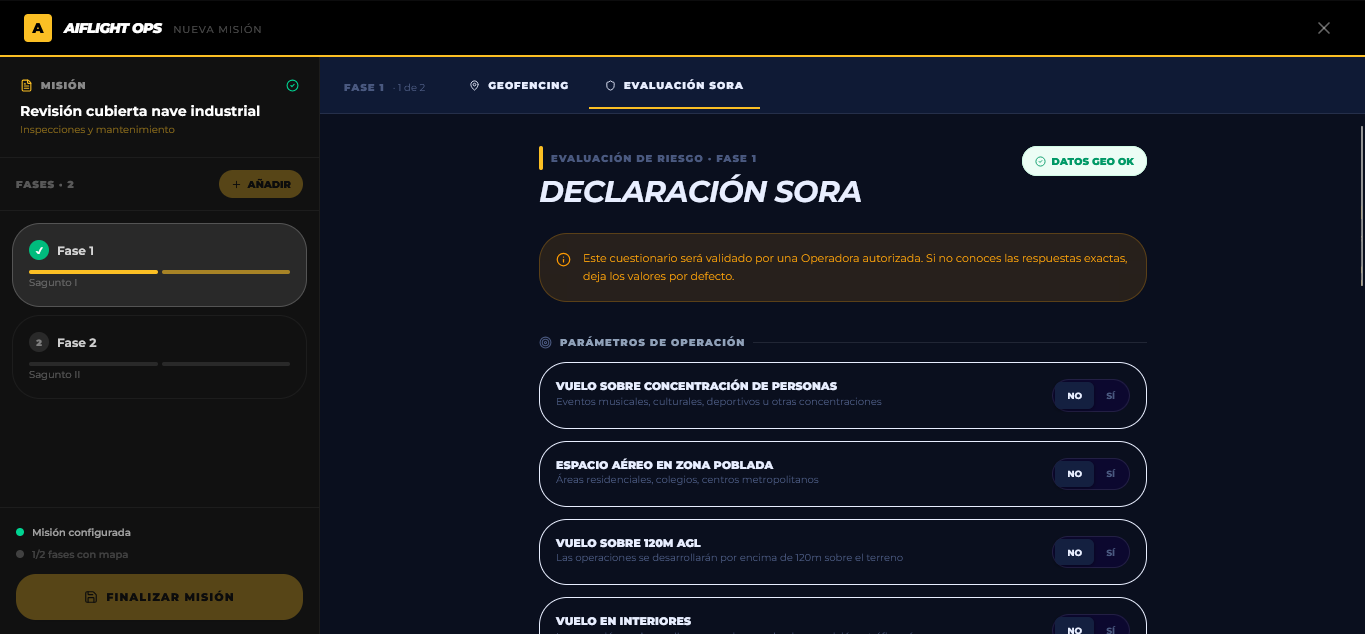1365x634 pixels.
Task: Click the location pin icon on Geofencing tab
Action: pyautogui.click(x=475, y=86)
